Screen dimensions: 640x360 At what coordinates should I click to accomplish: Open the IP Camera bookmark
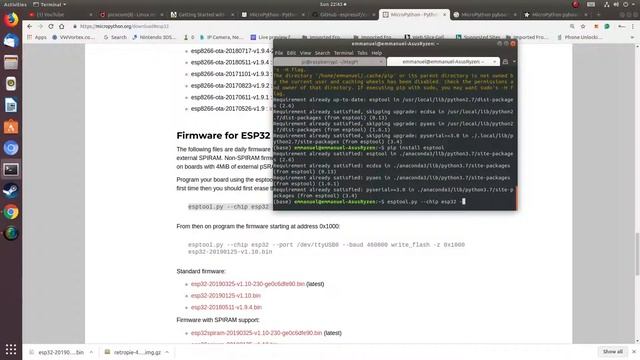click(222, 37)
